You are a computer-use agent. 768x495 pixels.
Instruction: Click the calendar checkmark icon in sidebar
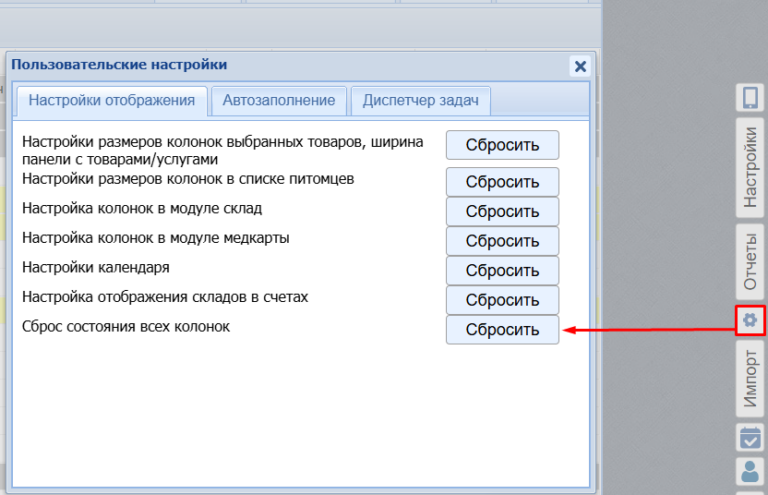750,436
